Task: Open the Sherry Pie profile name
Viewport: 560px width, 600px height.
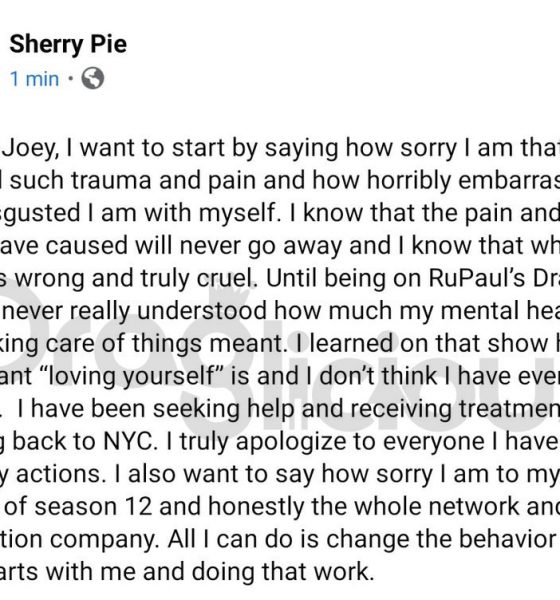Action: pos(68,44)
